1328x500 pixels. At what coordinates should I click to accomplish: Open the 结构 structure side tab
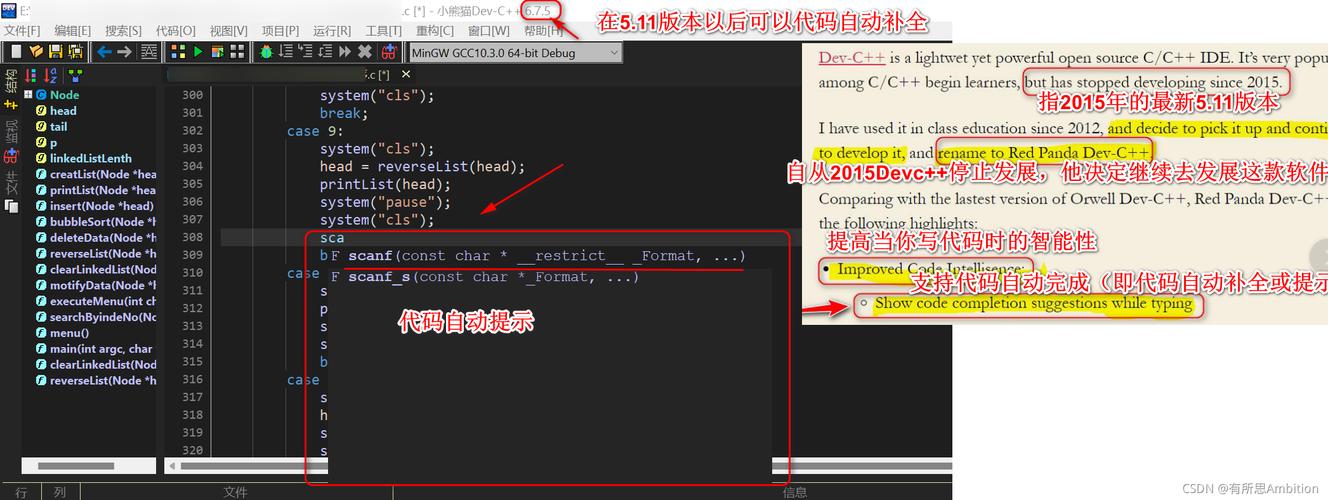point(11,88)
